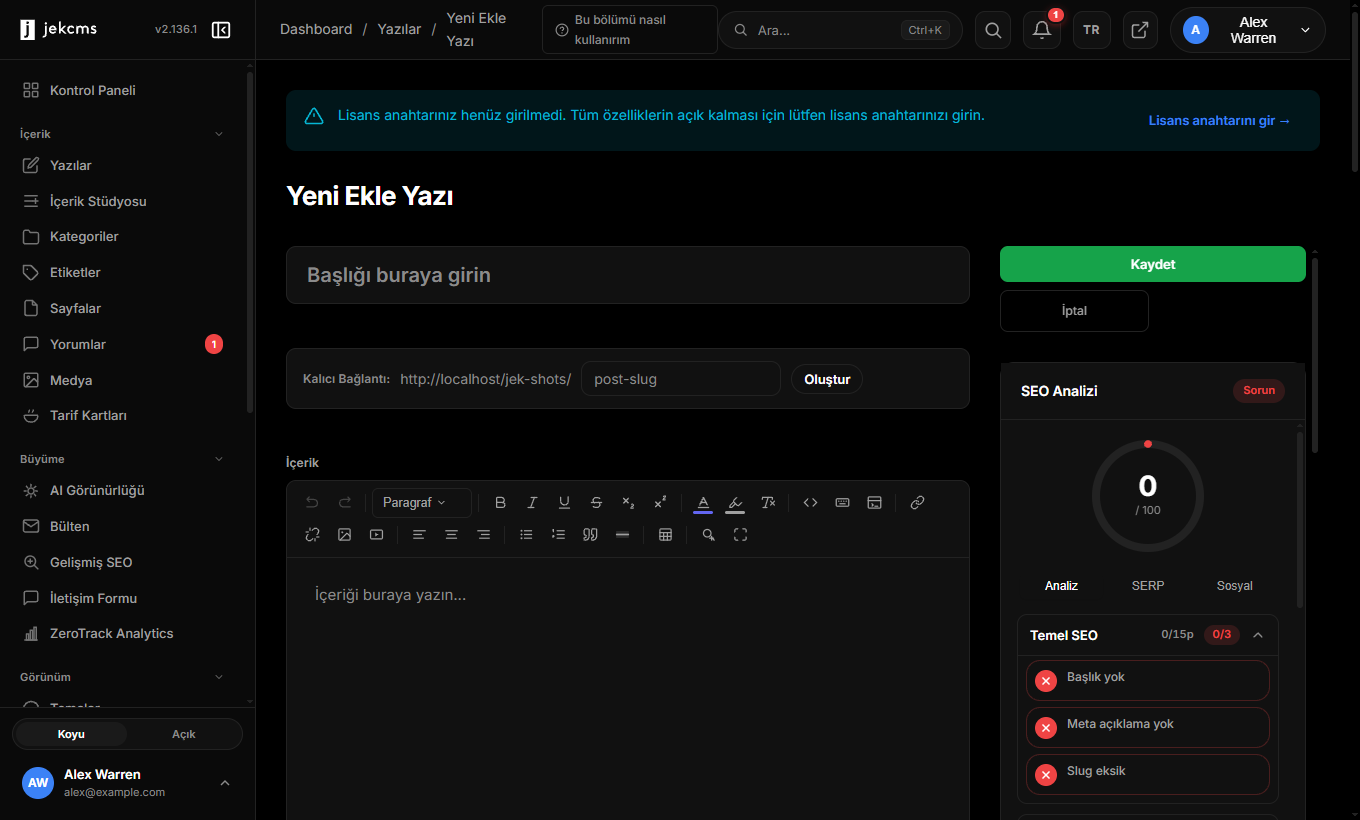1360x820 pixels.
Task: Insert inline code with the angle brackets icon
Action: 811,503
